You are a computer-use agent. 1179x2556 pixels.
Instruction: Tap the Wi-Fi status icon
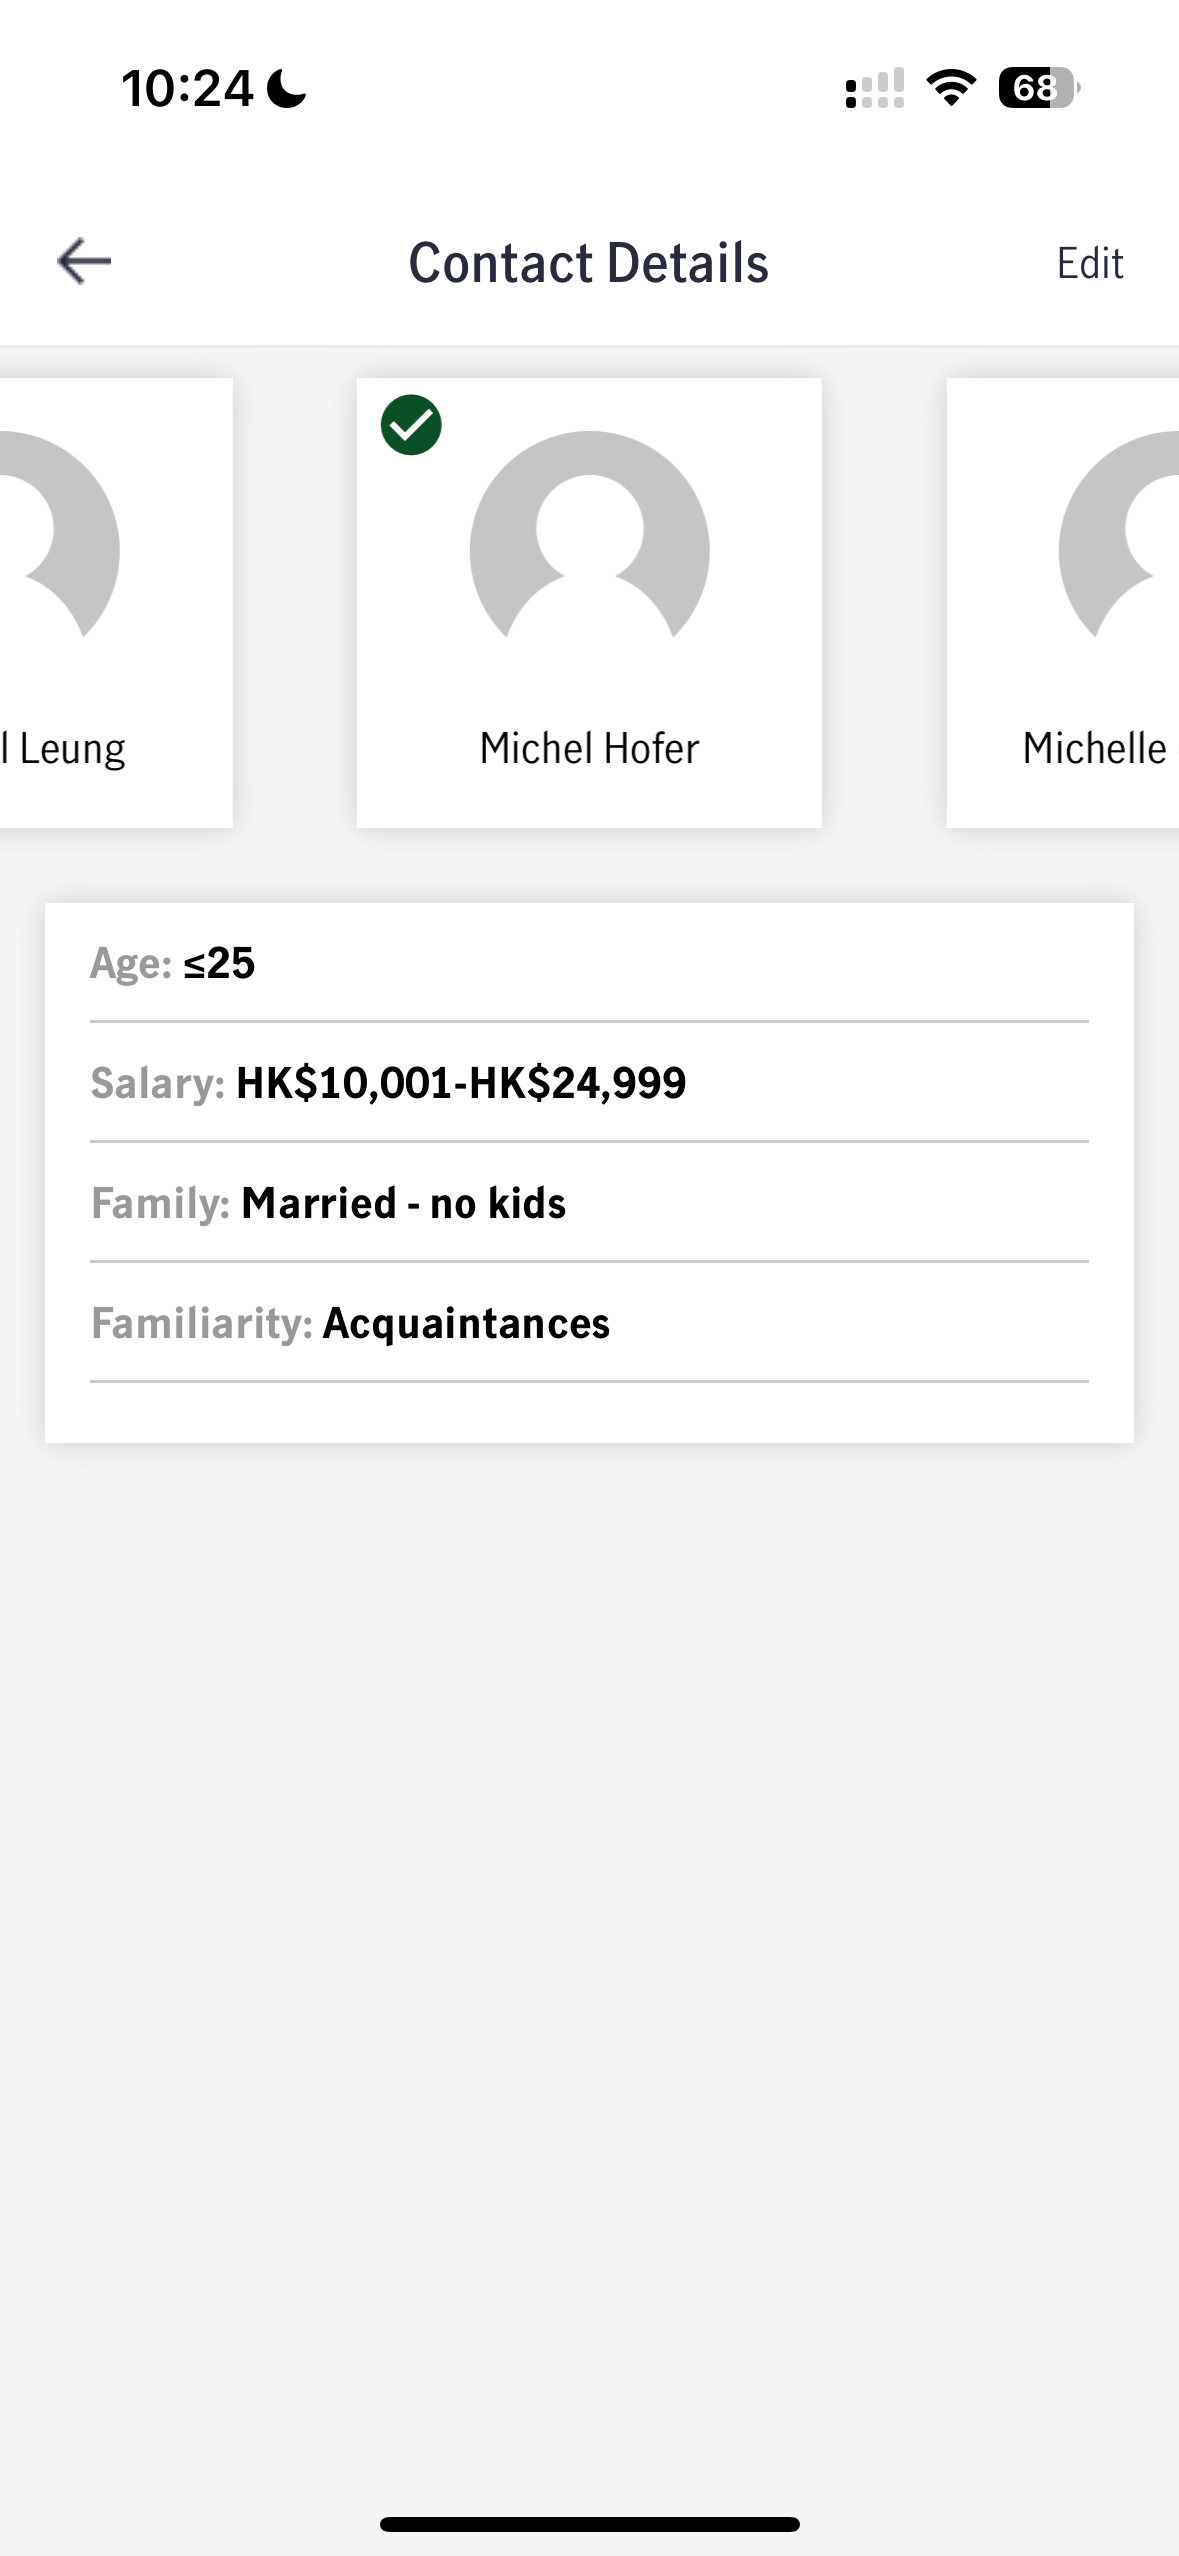[951, 88]
